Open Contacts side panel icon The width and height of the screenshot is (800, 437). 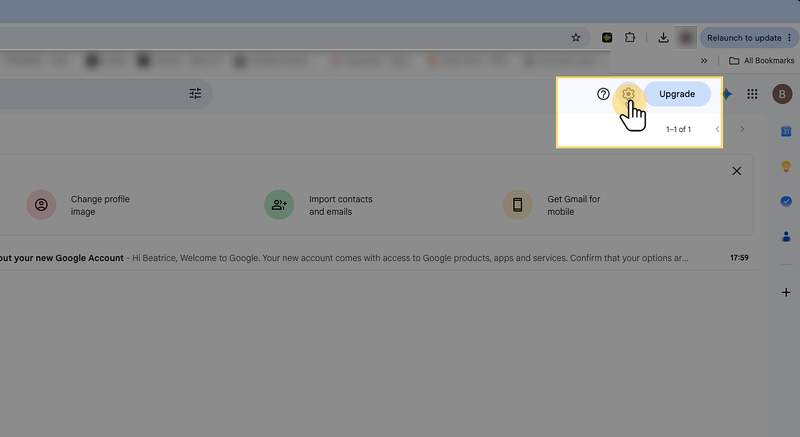coord(786,237)
